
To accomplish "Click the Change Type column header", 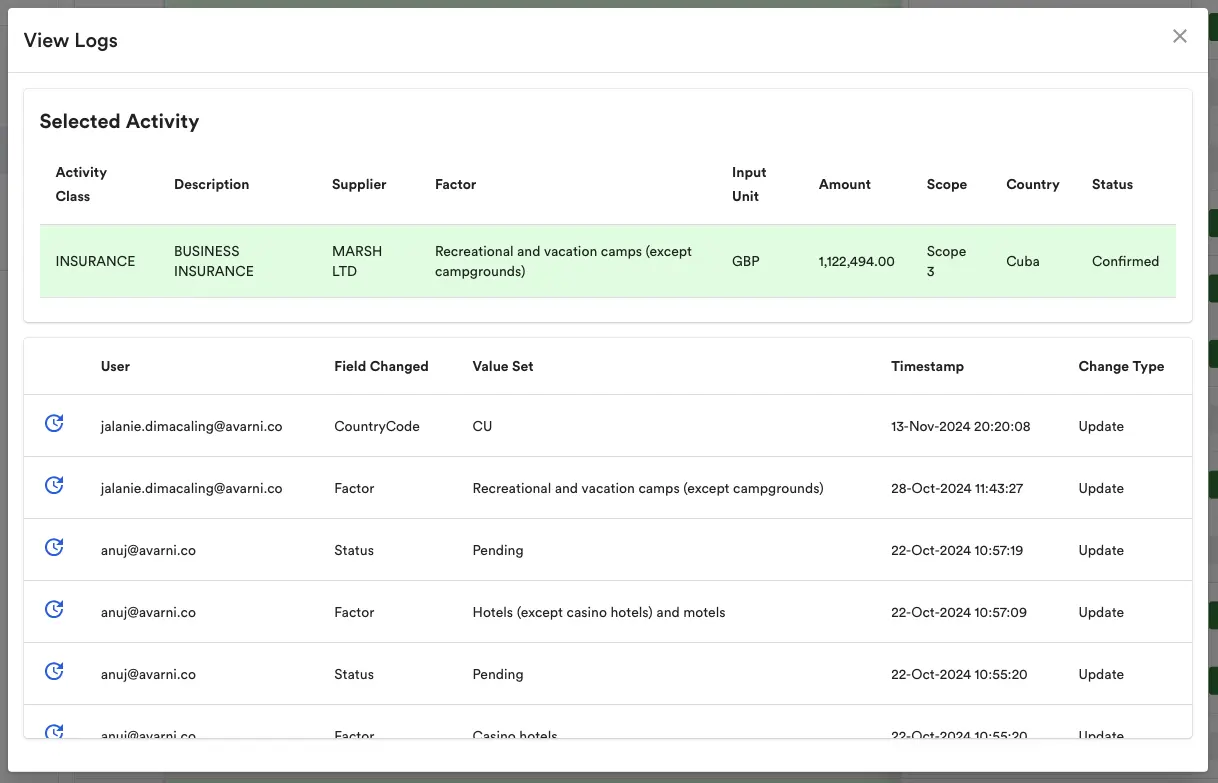I will 1121,366.
